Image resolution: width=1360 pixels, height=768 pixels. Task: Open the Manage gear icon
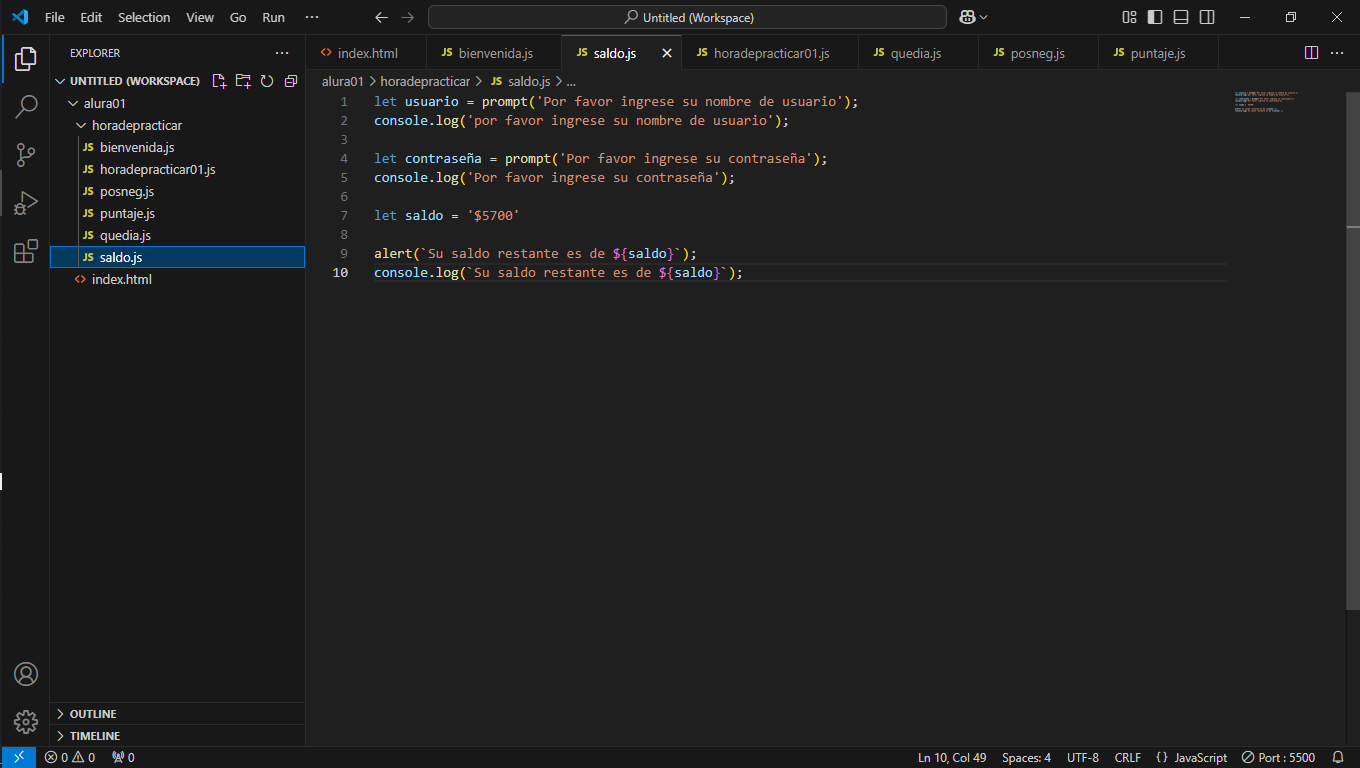[x=26, y=721]
